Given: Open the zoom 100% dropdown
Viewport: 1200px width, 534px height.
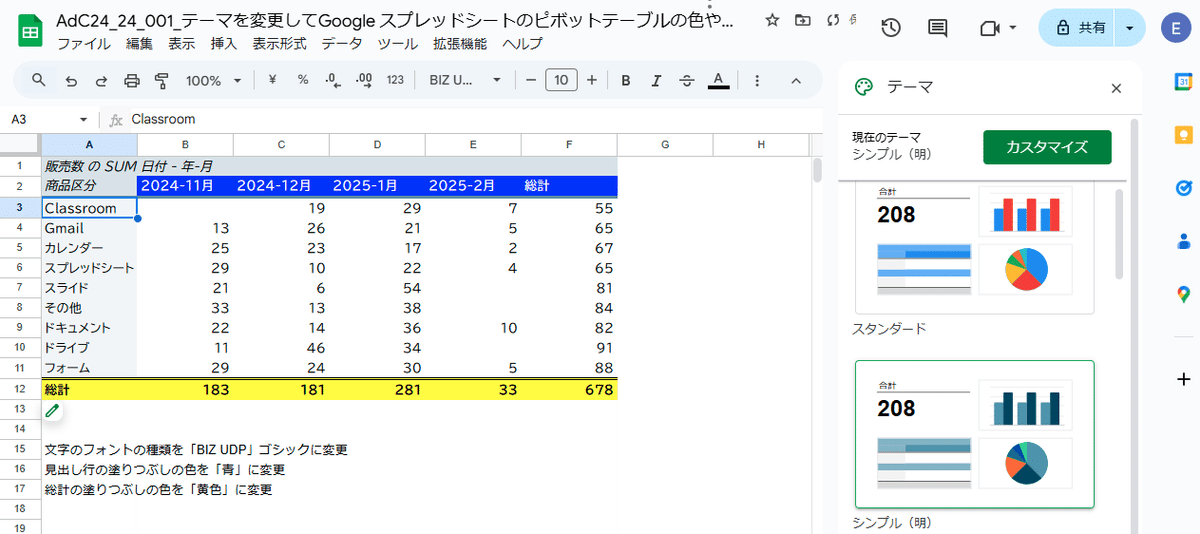Looking at the screenshot, I should click(x=214, y=81).
